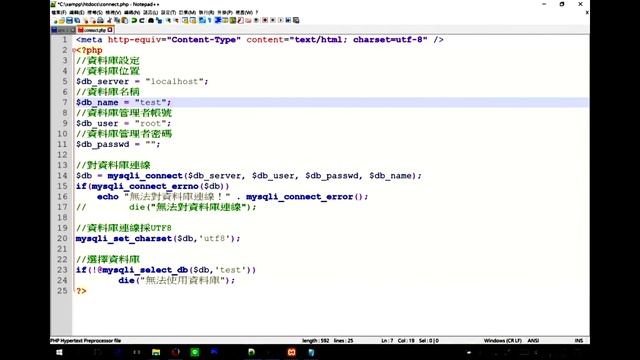The image size is (640, 360).
Task: Open the Macro (M) menu
Action: pos(187,13)
